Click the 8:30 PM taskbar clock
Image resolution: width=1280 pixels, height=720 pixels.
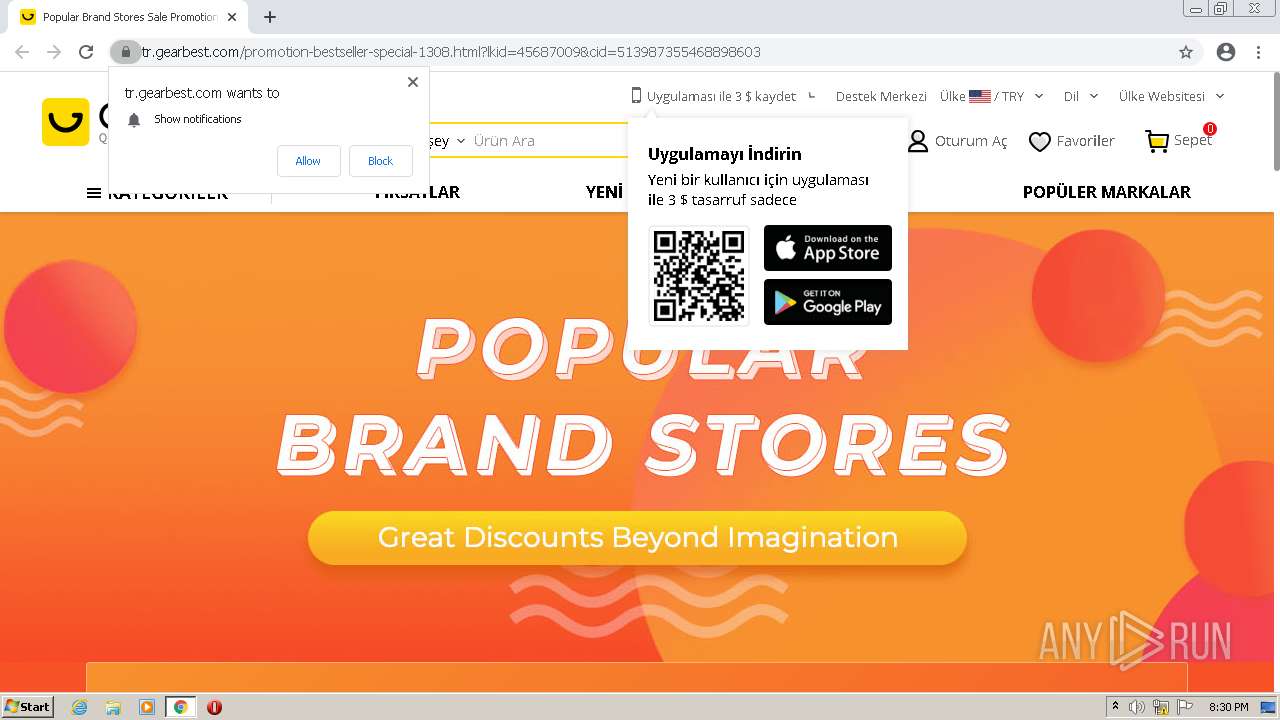tap(1229, 707)
